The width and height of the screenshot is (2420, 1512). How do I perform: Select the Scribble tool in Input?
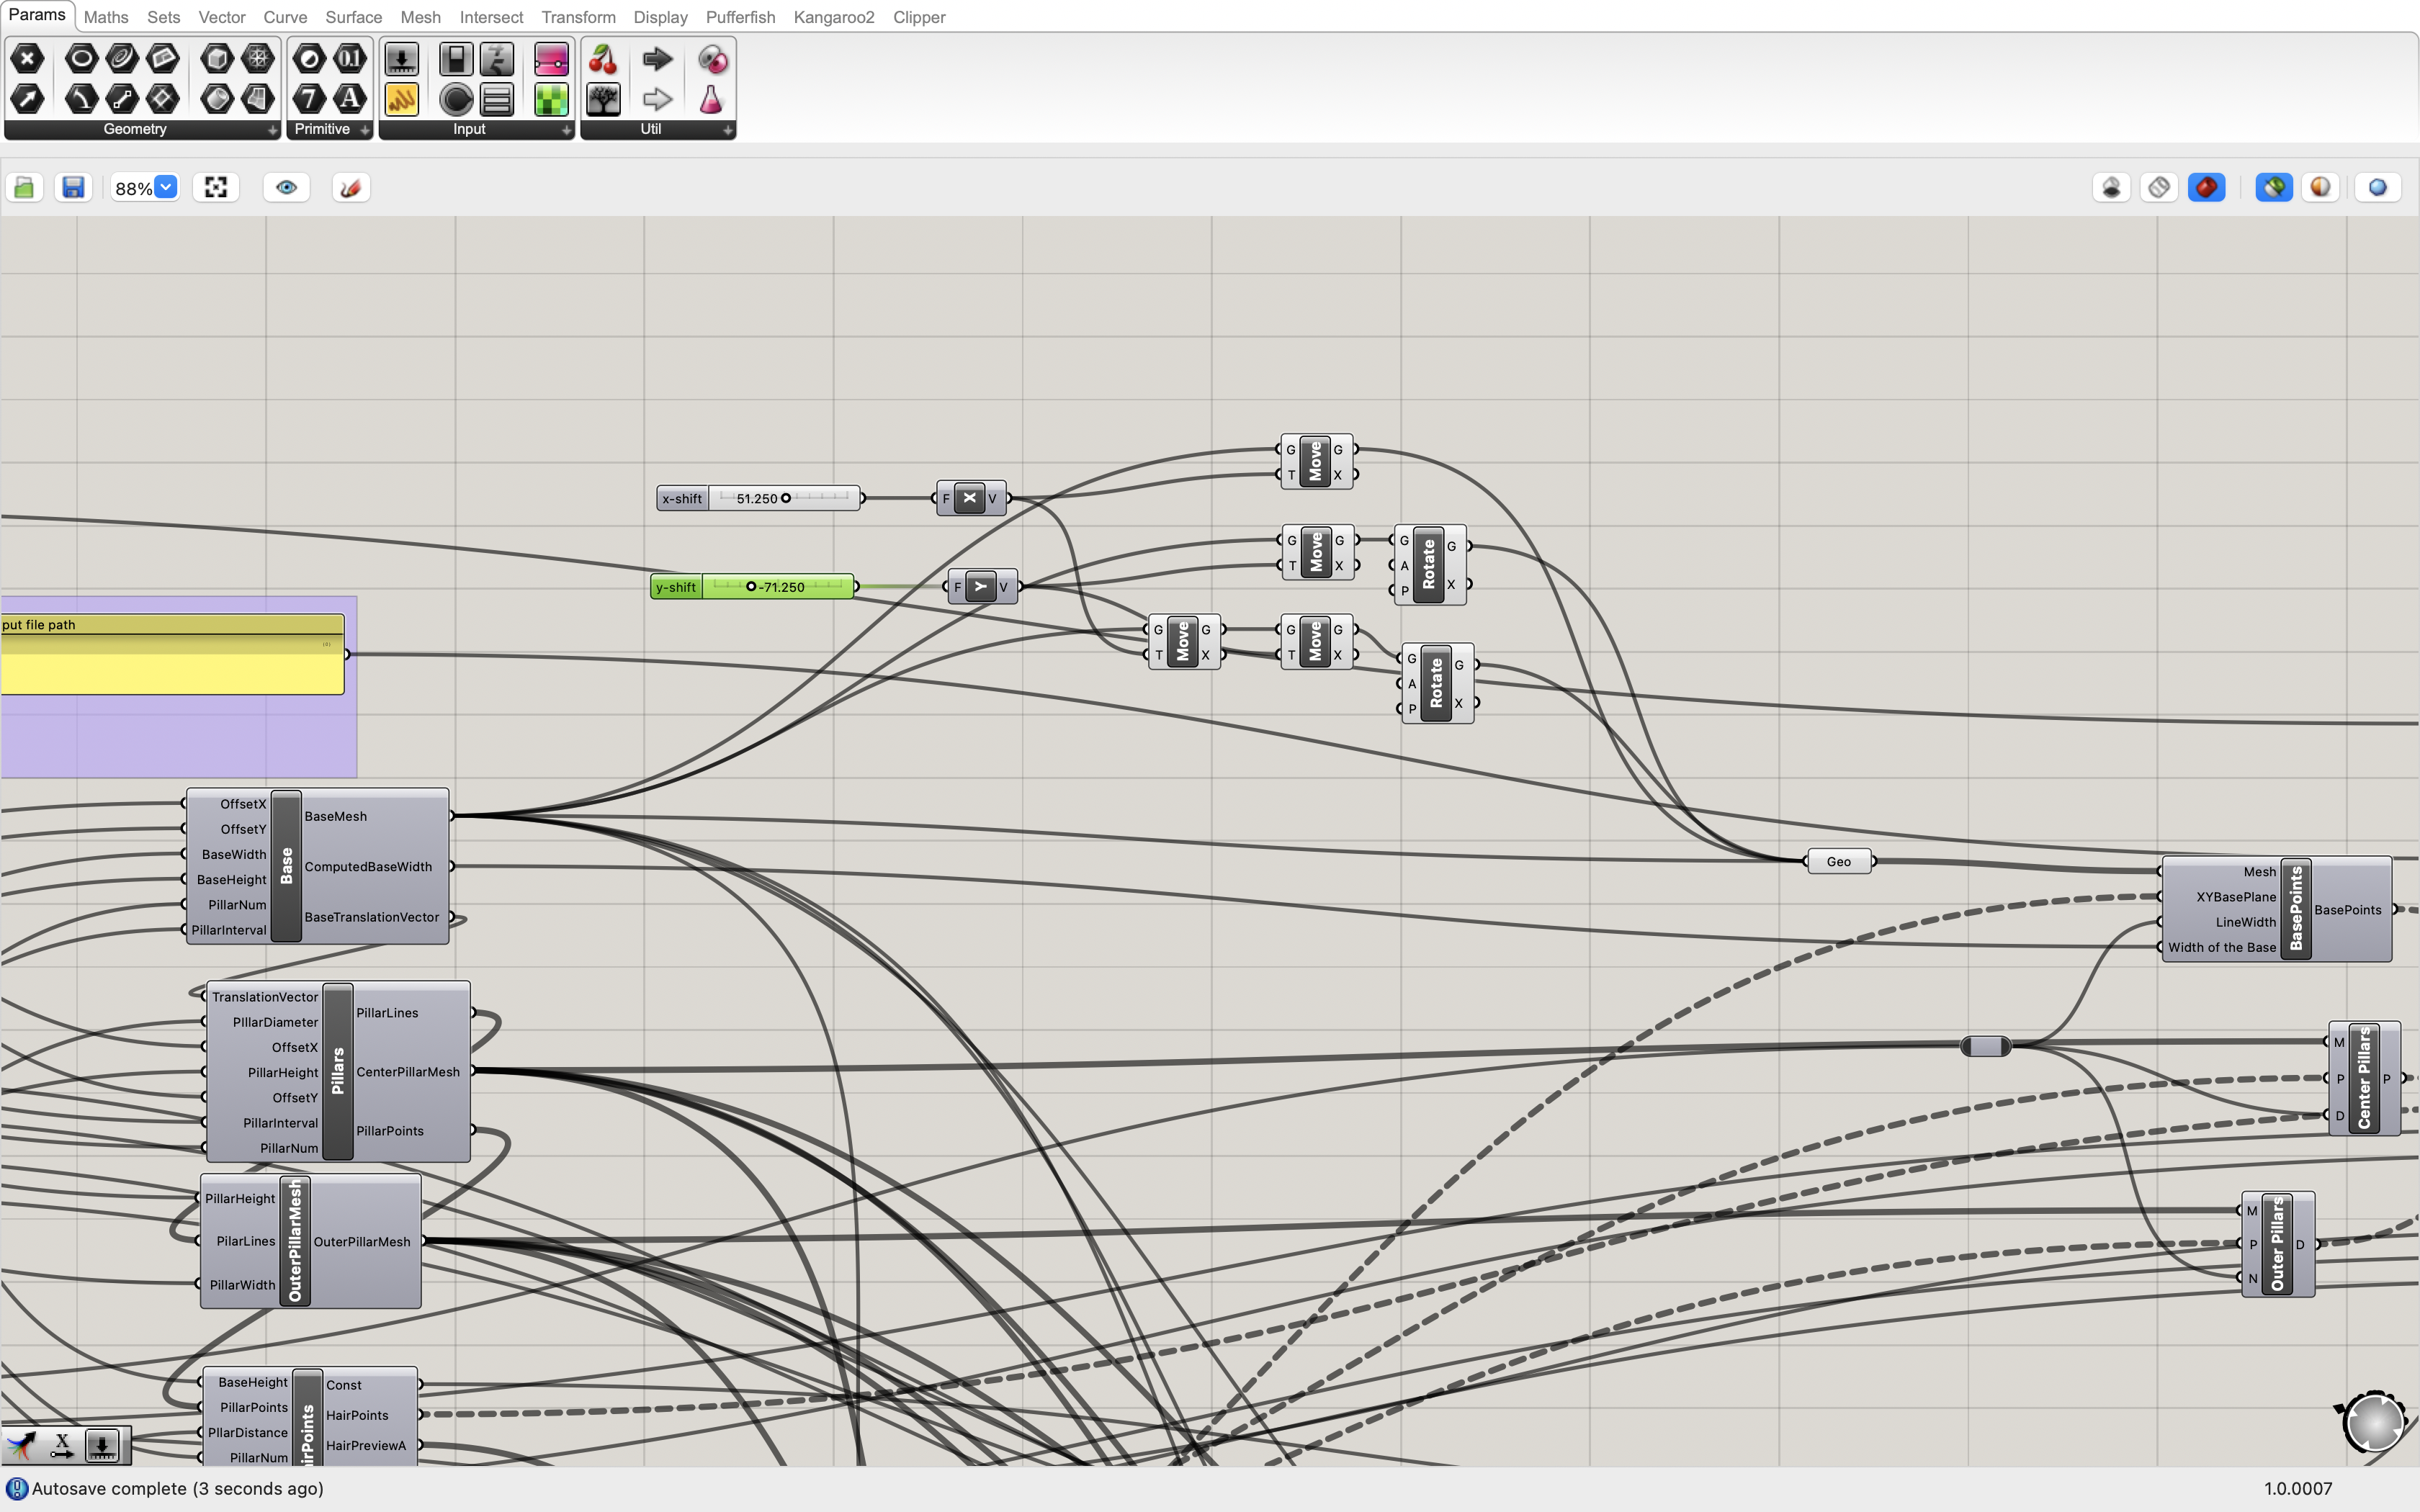(x=401, y=98)
